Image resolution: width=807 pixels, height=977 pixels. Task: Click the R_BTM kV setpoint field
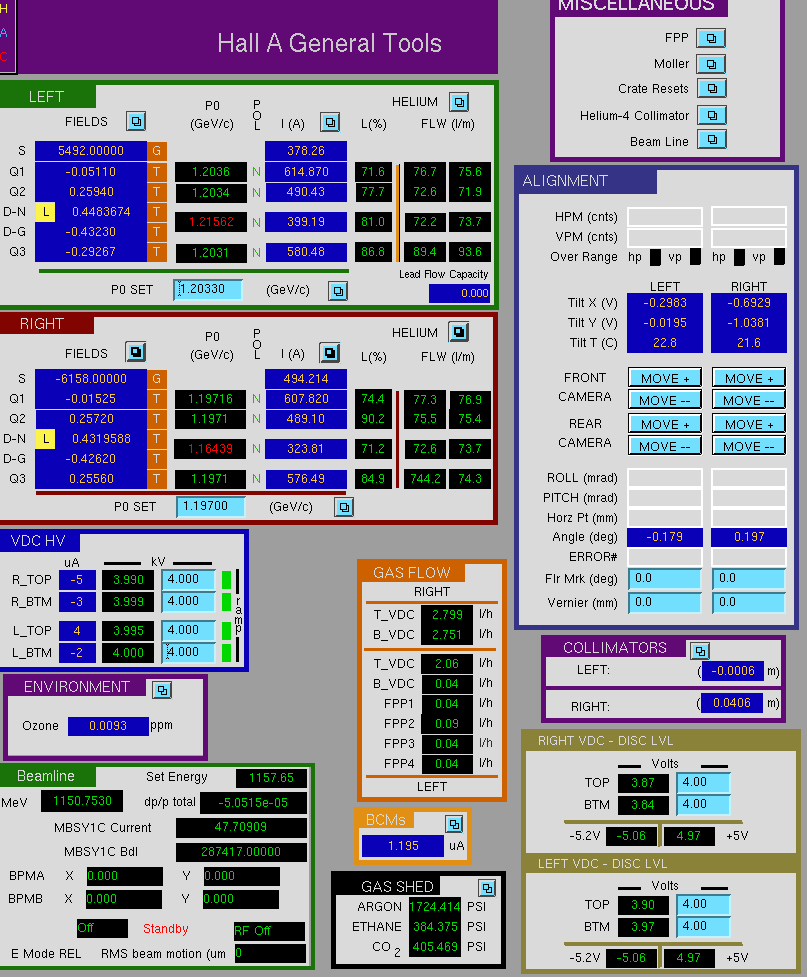click(x=188, y=601)
